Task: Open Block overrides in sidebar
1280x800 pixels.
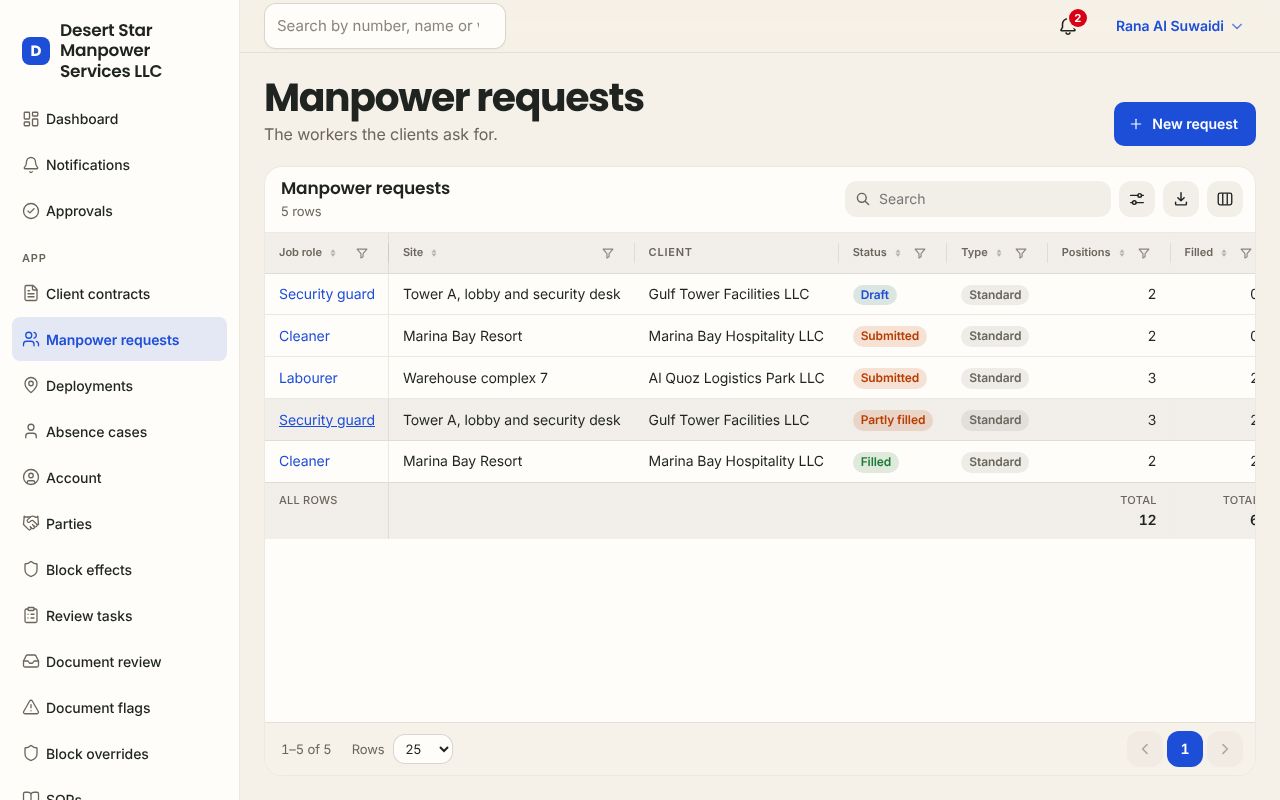Action: (119, 754)
